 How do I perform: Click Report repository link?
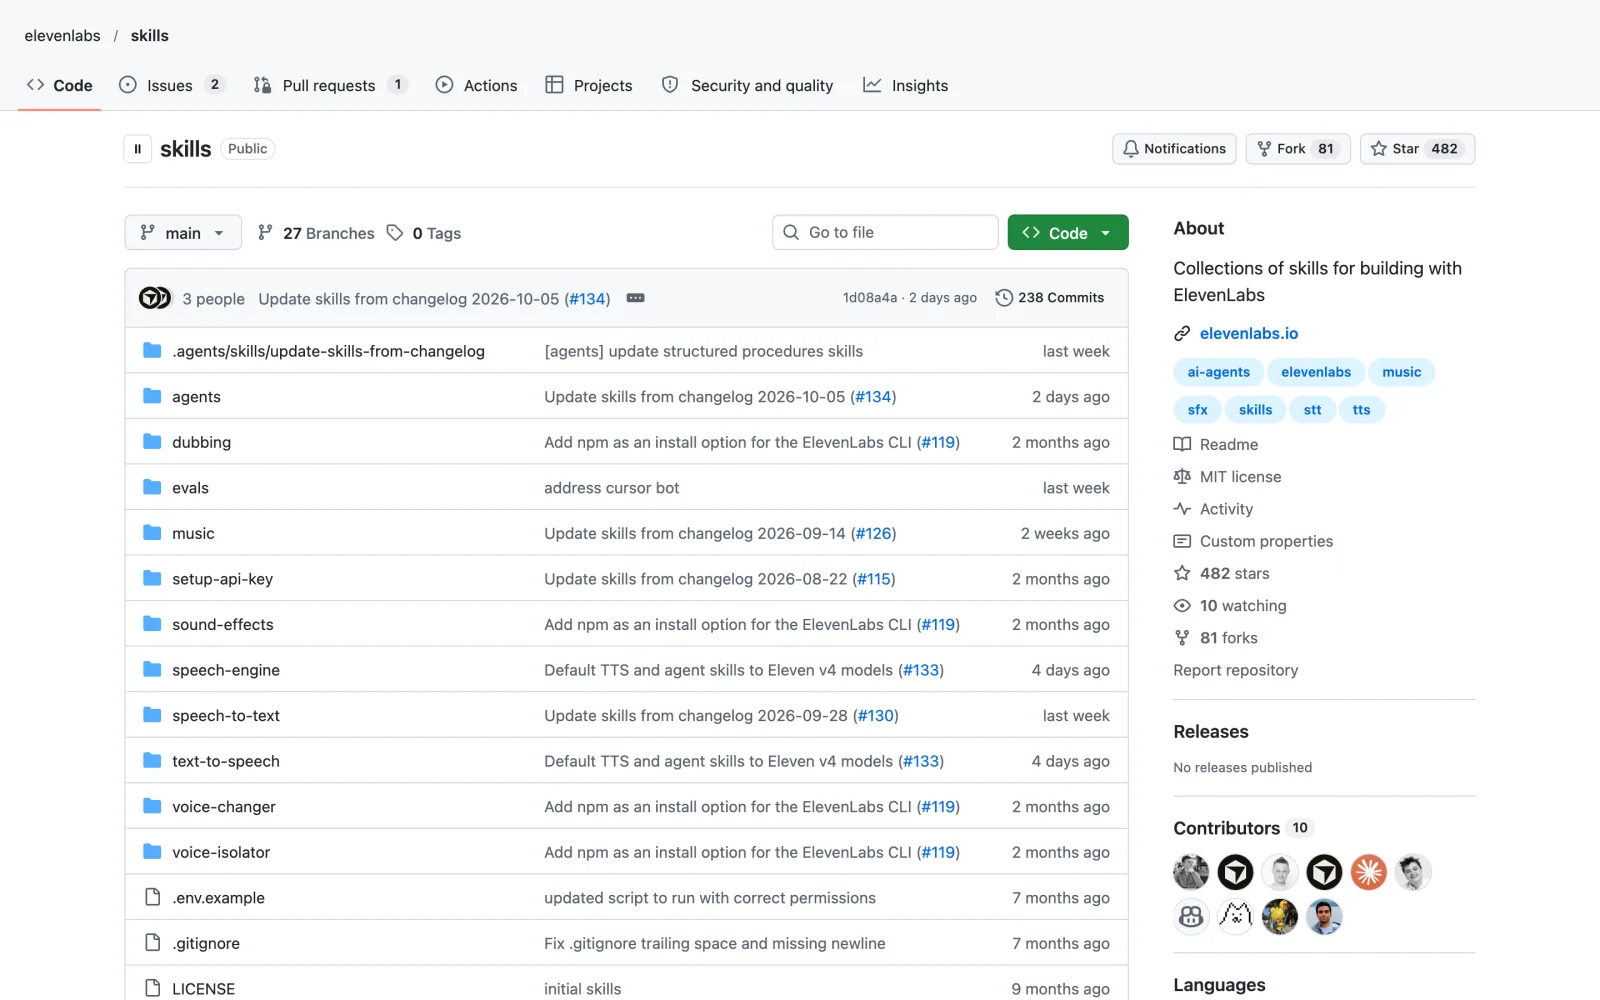point(1236,670)
